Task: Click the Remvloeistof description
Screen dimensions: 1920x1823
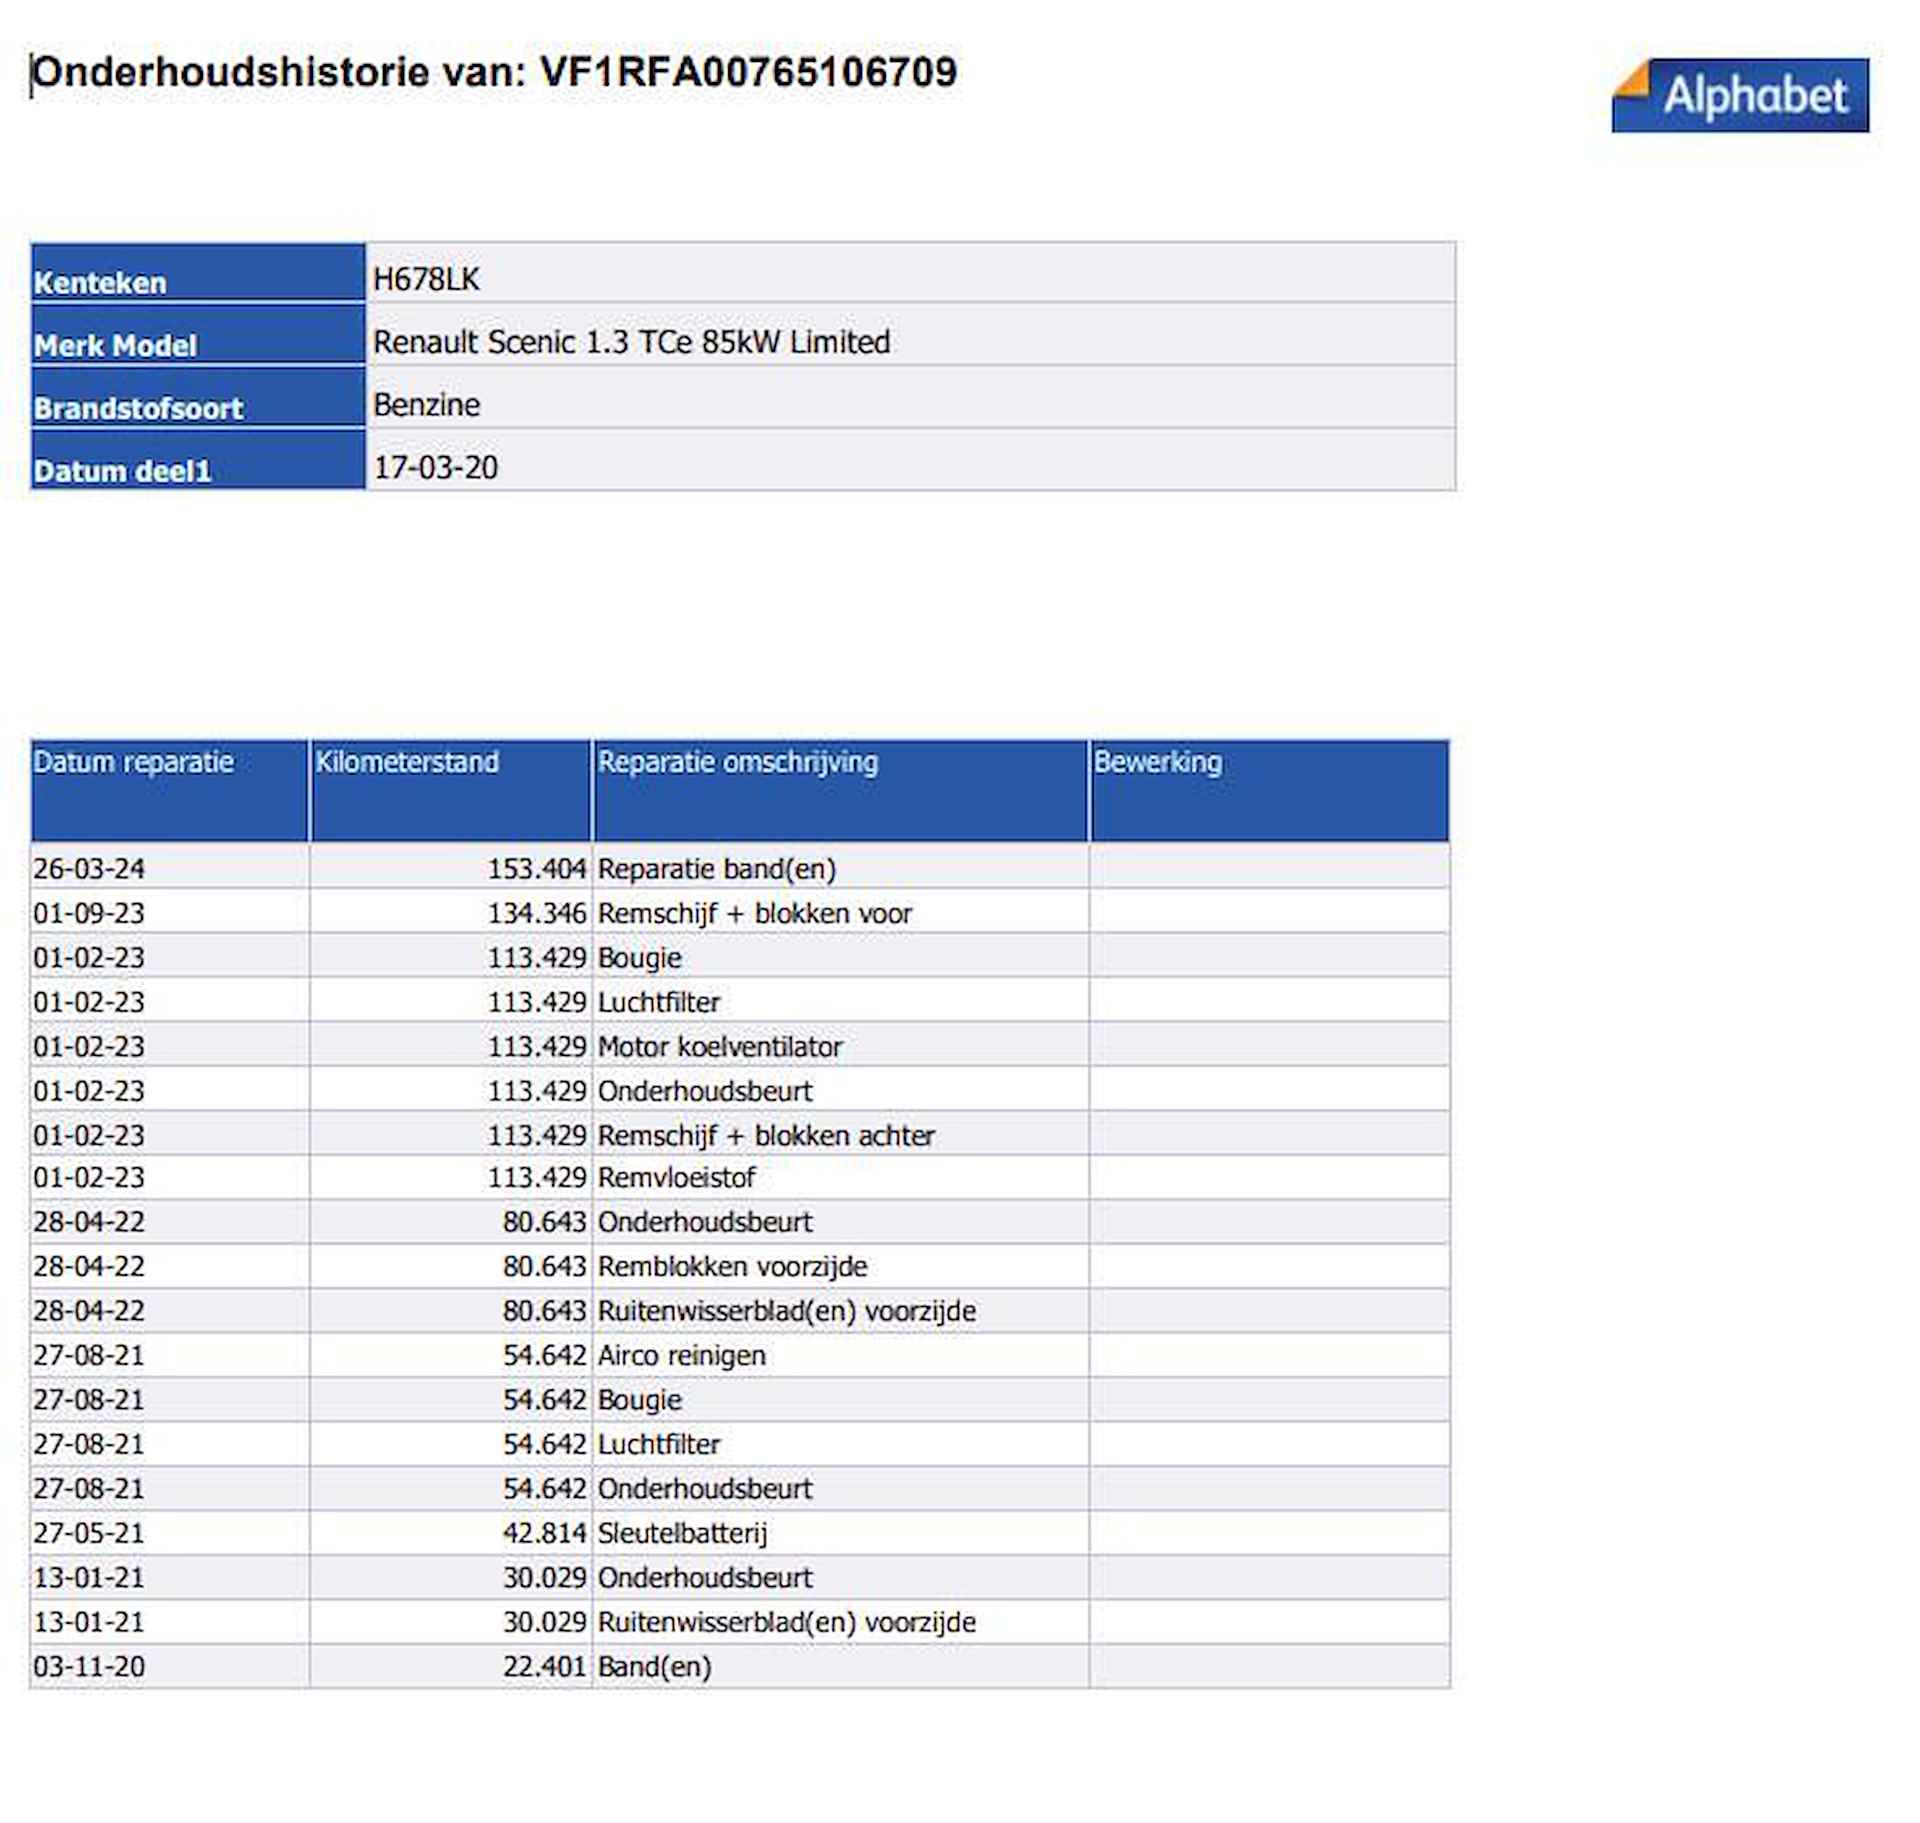Action: [x=676, y=1178]
